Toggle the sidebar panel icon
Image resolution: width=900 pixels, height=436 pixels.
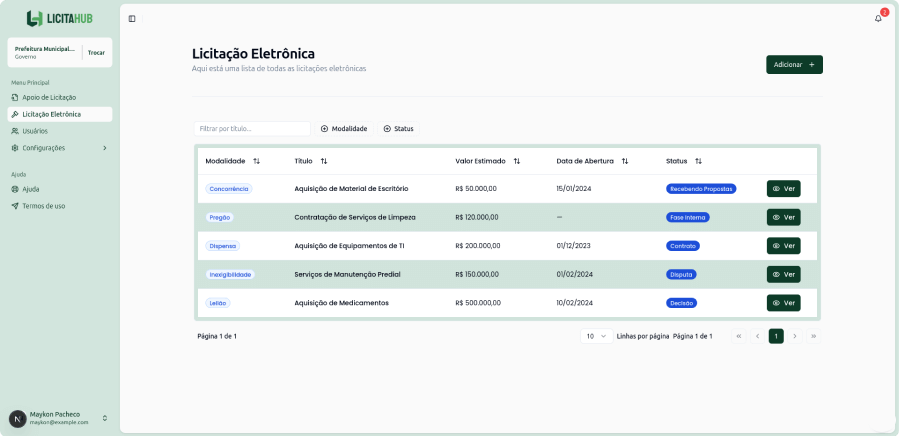[132, 19]
